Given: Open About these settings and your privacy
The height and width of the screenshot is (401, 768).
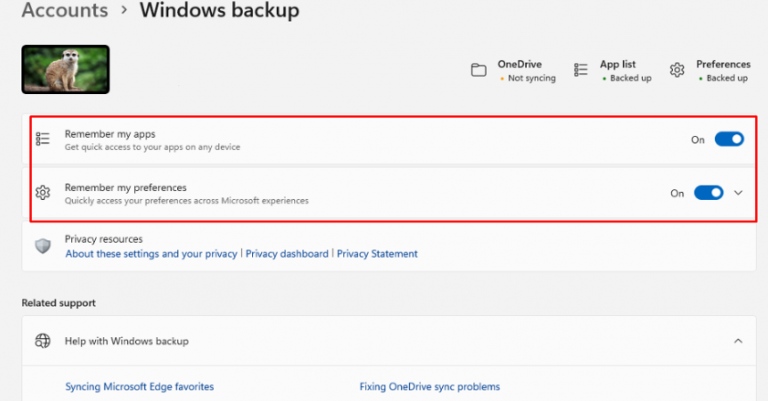Looking at the screenshot, I should point(151,254).
